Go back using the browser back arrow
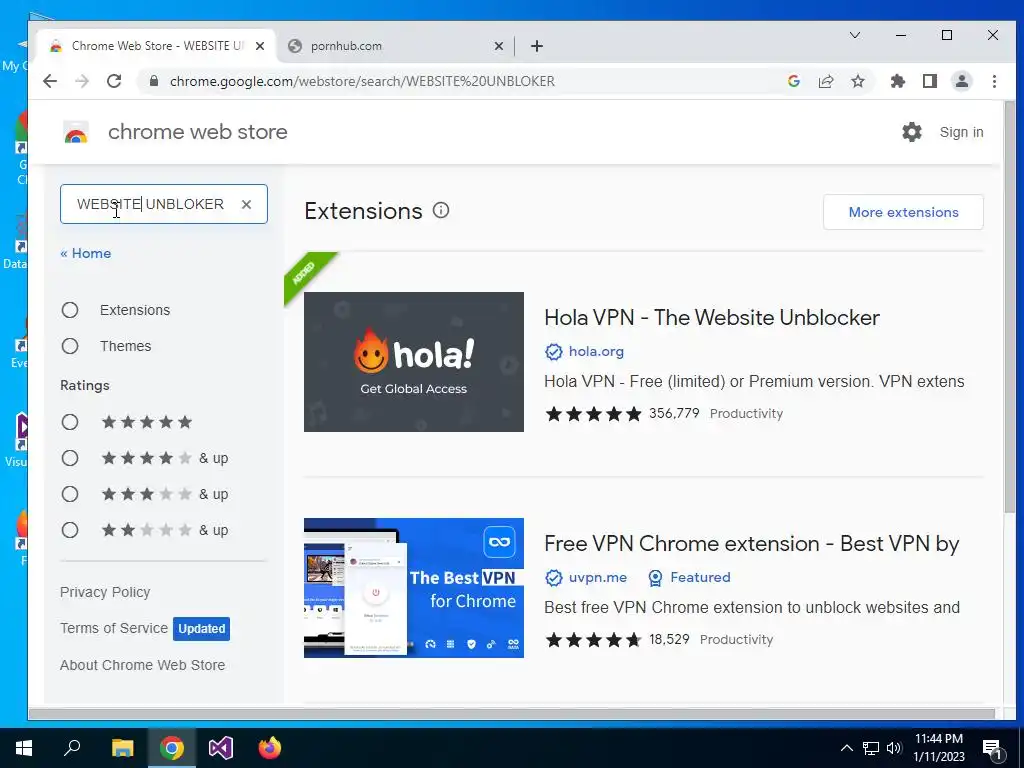The image size is (1024, 768). coord(50,81)
